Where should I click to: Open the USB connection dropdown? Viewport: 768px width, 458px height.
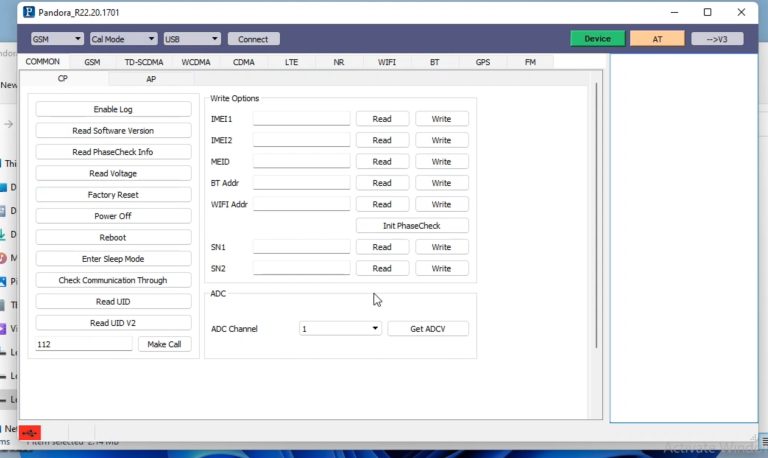coord(192,39)
